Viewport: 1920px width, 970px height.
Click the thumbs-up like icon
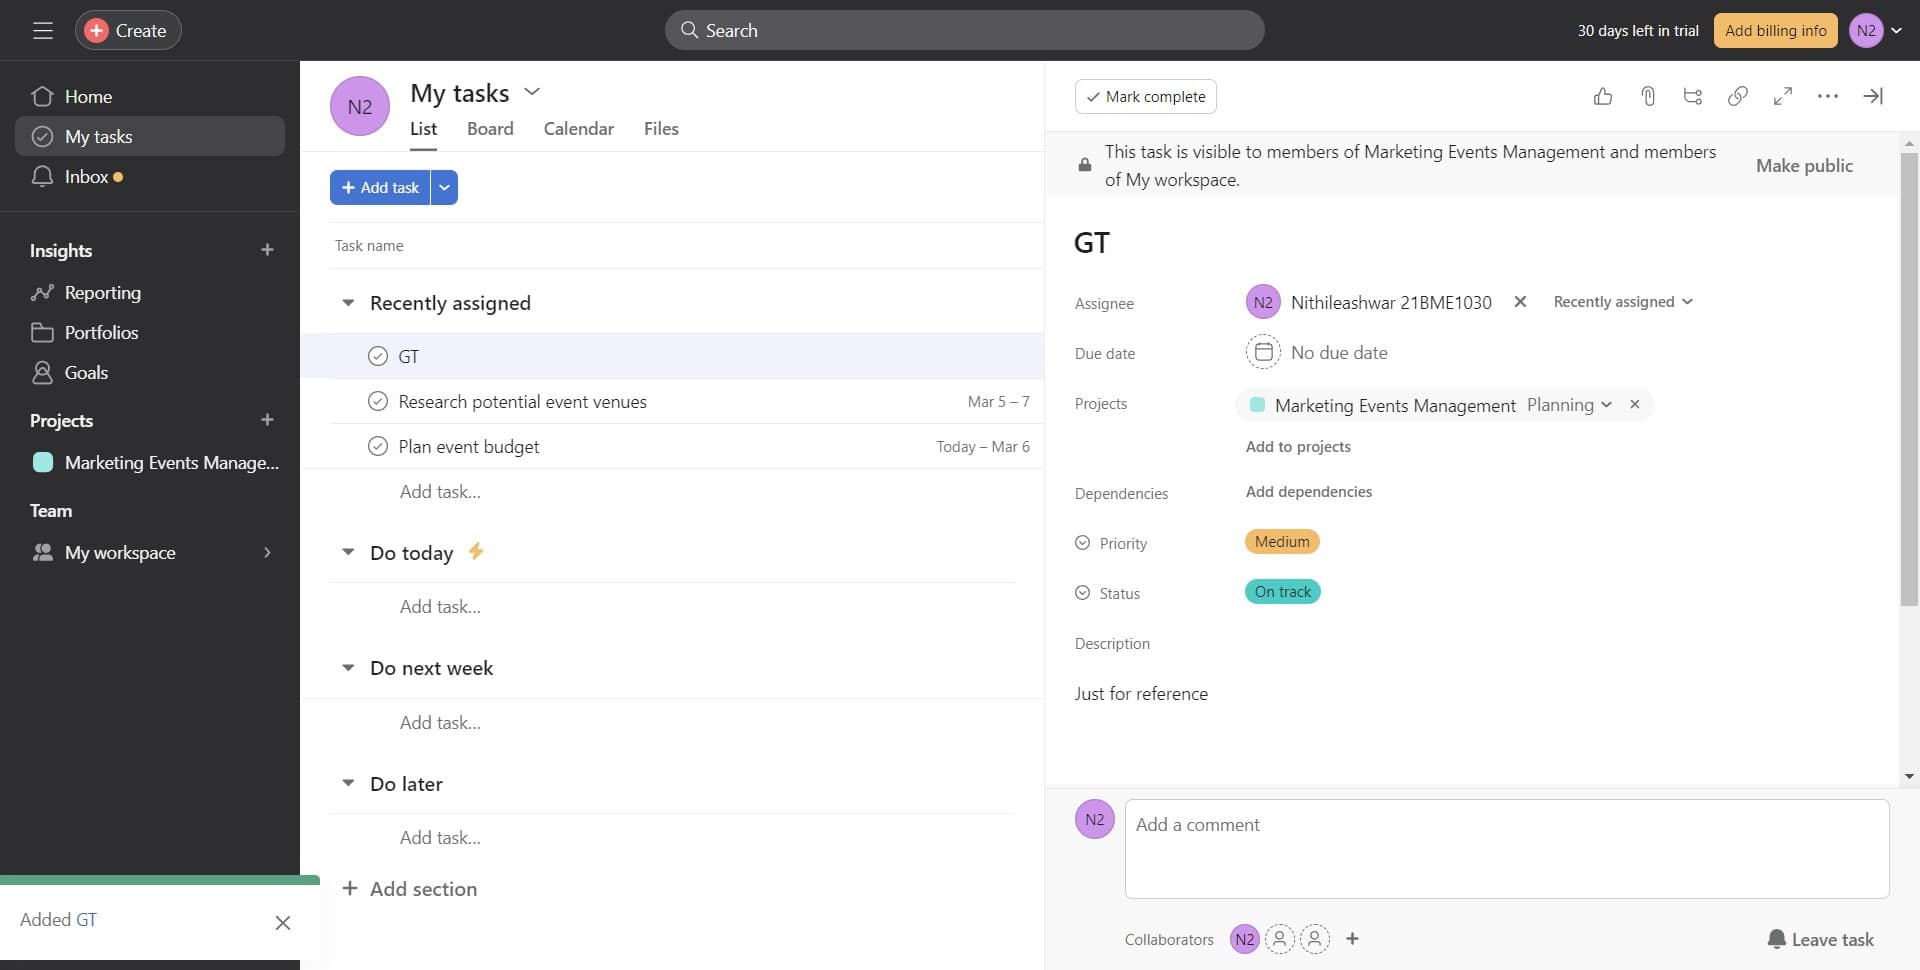coord(1603,96)
